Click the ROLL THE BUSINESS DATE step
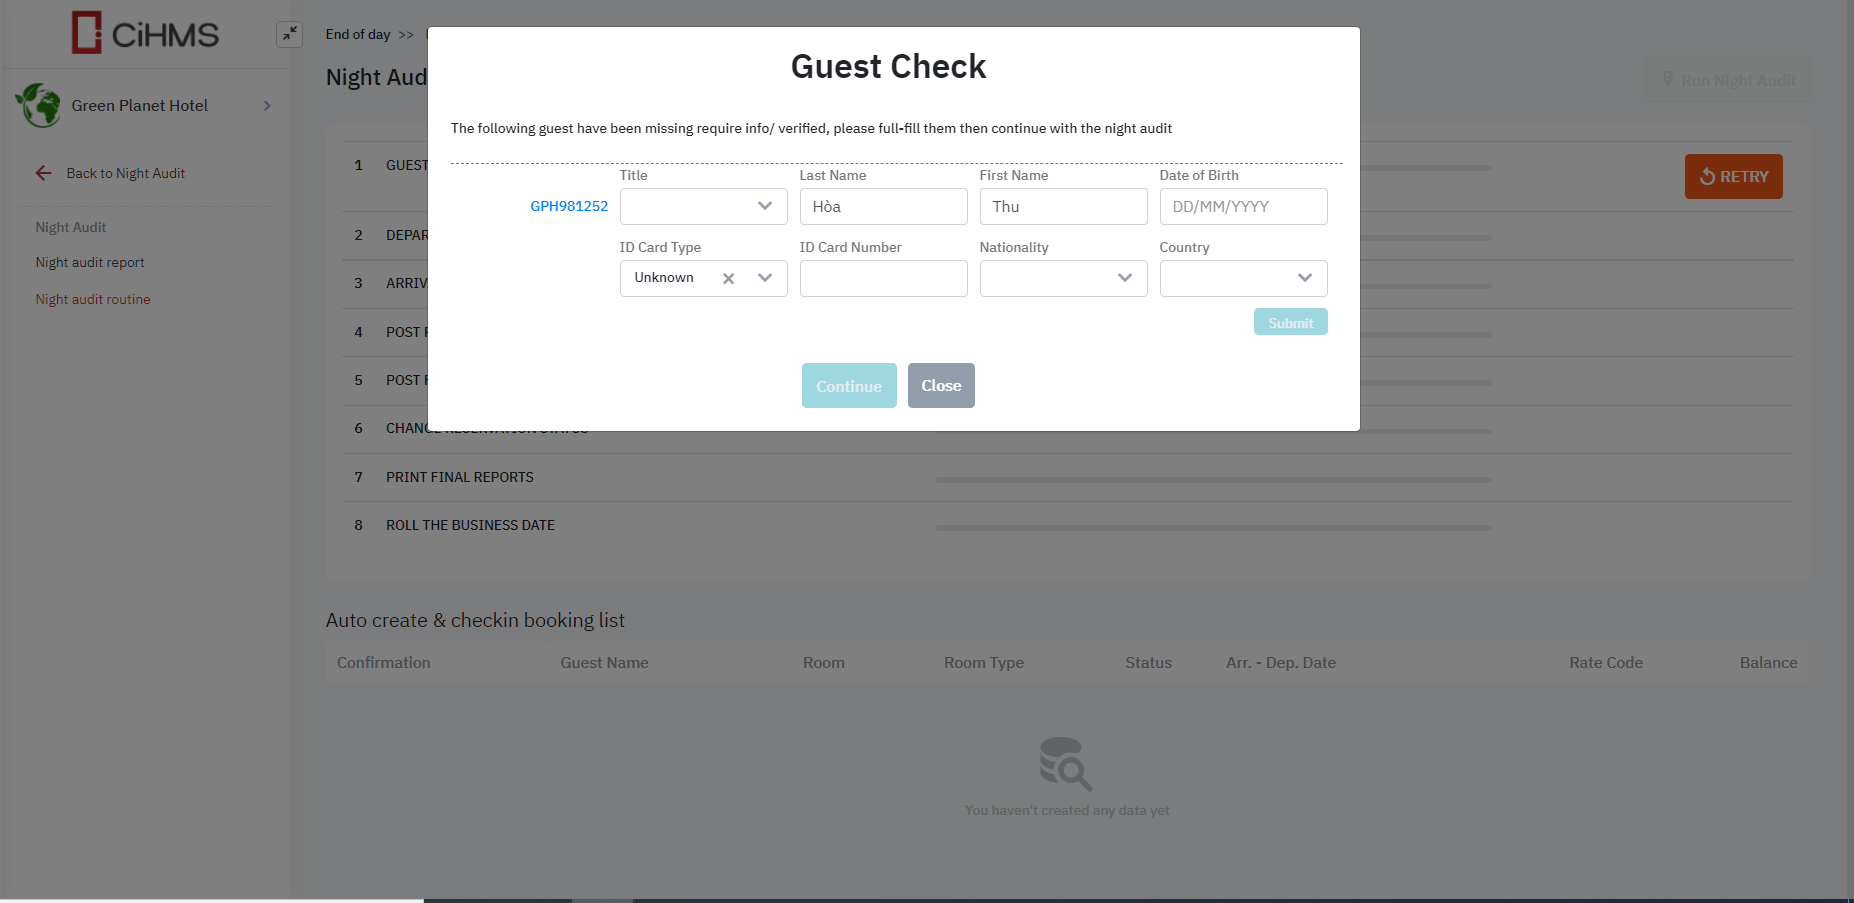The image size is (1854, 903). point(470,525)
